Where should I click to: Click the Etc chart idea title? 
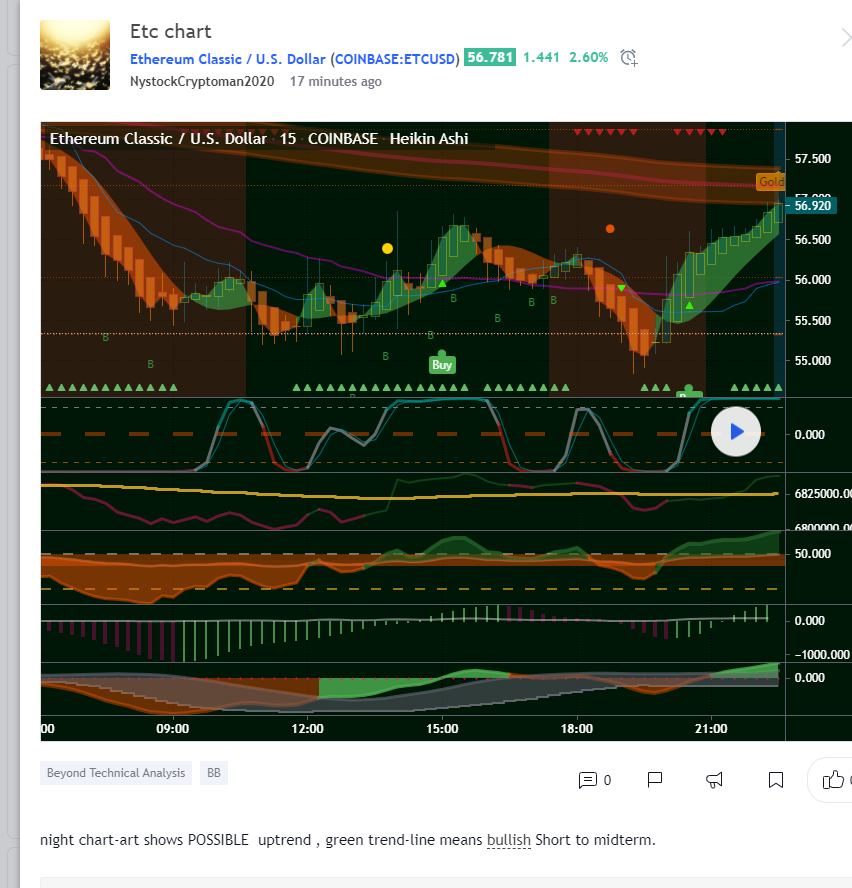[x=171, y=32]
